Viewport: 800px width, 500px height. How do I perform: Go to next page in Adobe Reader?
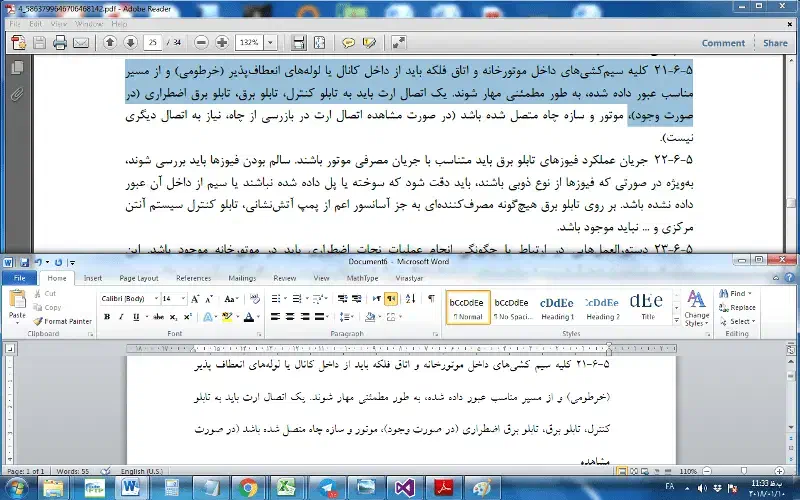131,43
